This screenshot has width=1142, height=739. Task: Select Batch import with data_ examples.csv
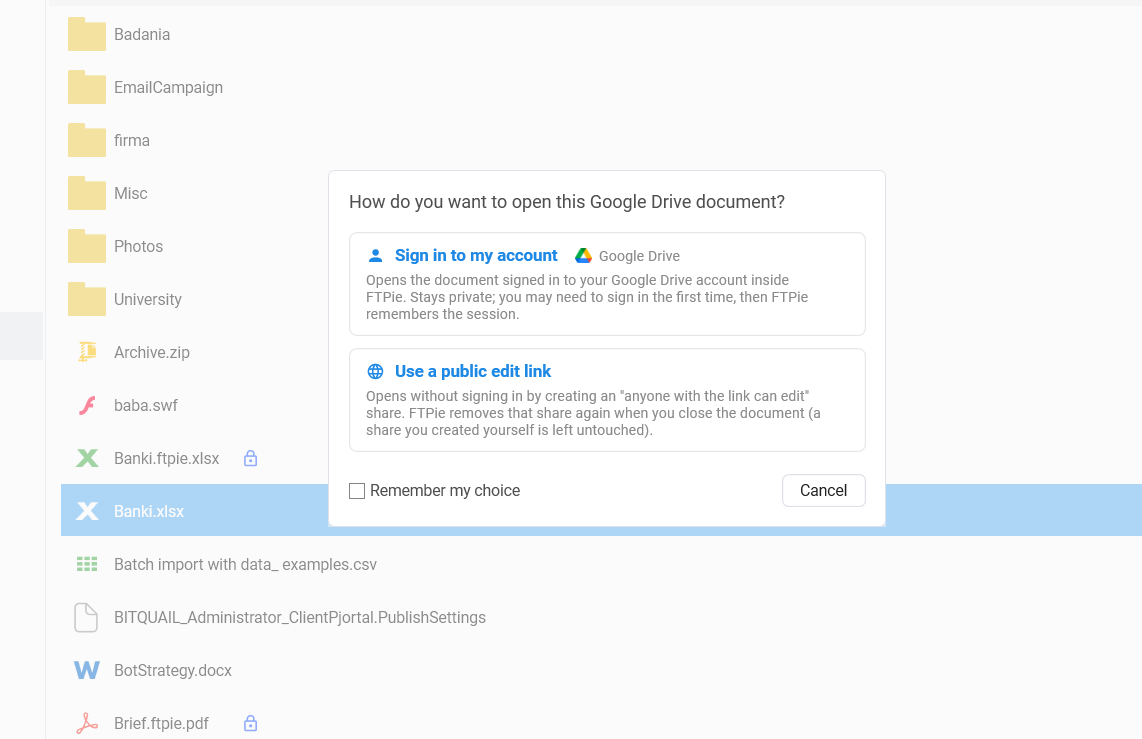tap(245, 564)
